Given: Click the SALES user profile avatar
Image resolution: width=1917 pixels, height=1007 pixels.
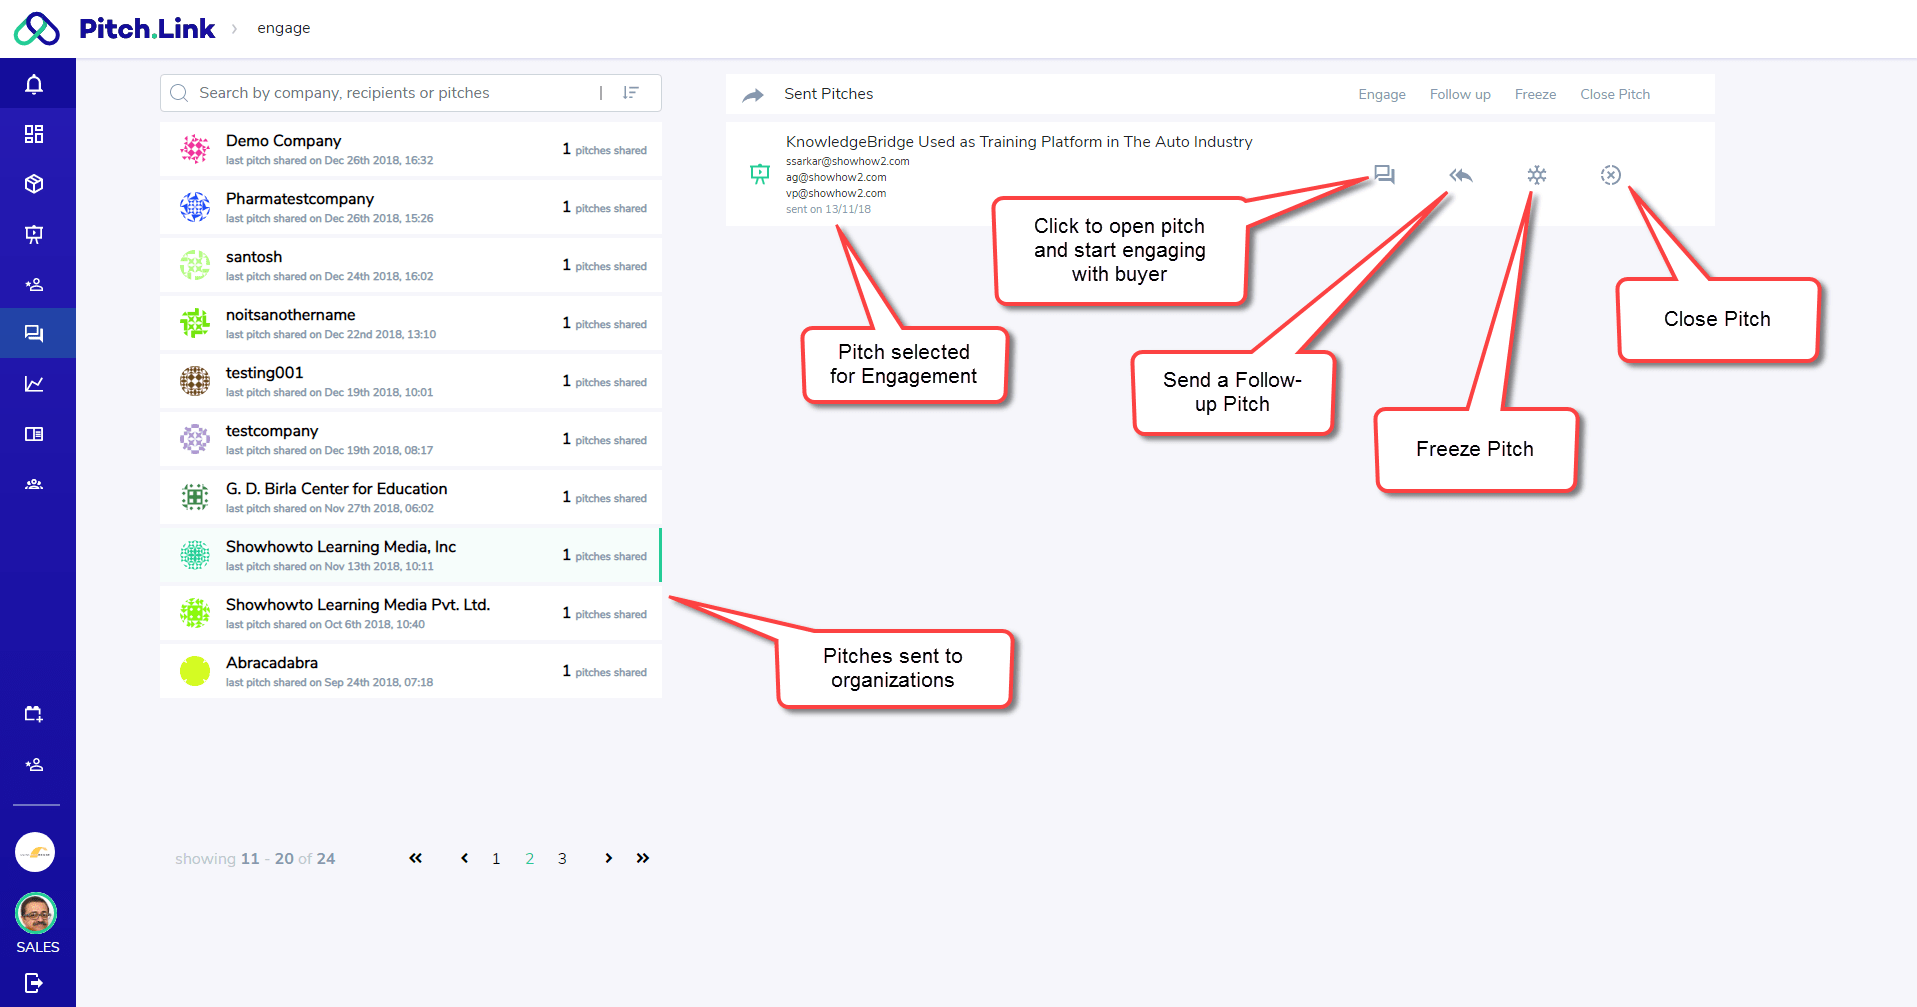Looking at the screenshot, I should [36, 913].
